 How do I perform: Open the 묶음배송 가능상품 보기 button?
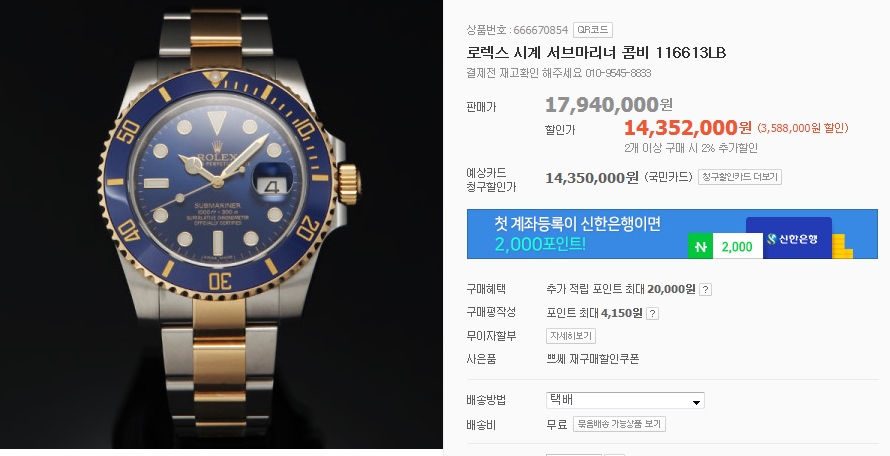point(619,424)
